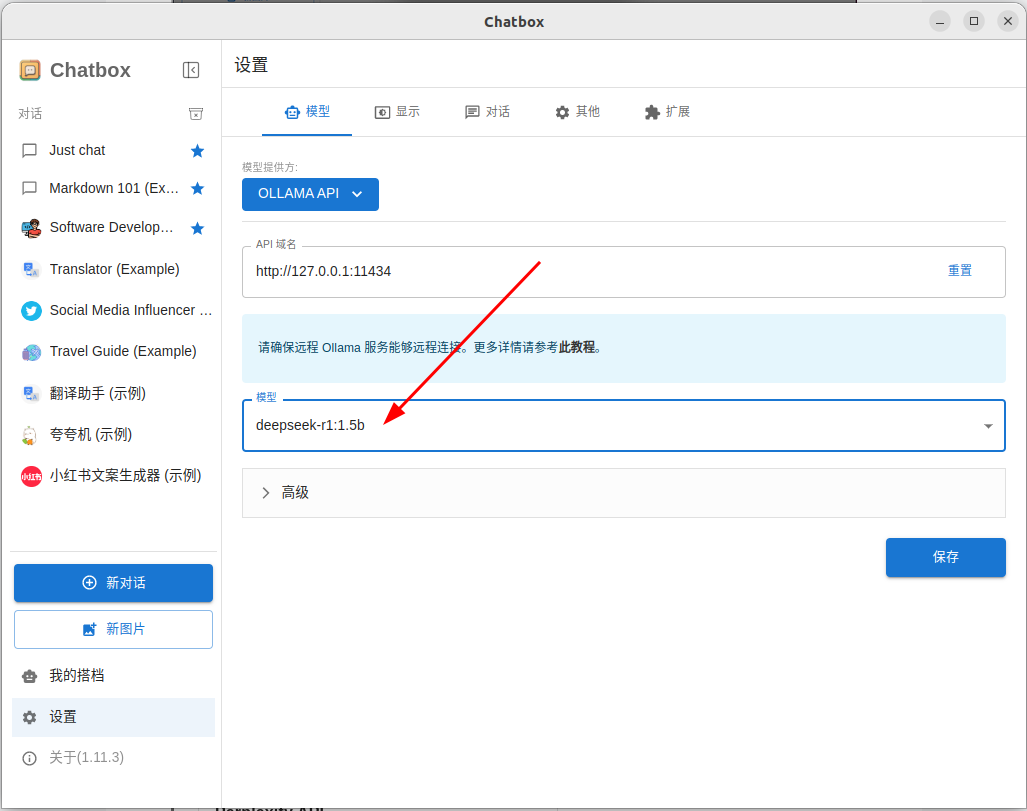
Task: Click the puzzle icon on 扩展 tab
Action: [652, 113]
